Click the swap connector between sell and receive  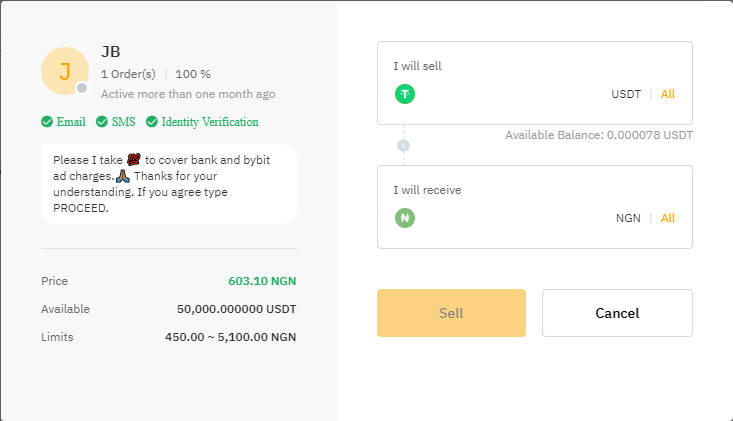pos(404,145)
